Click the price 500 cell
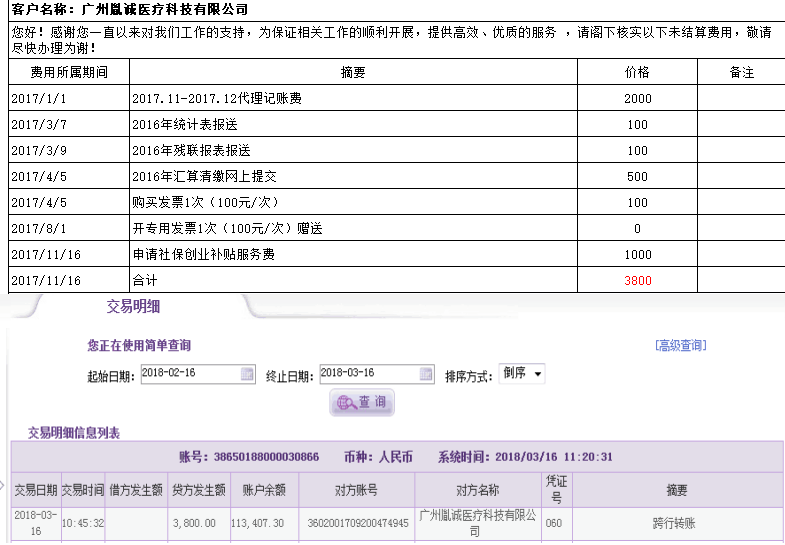 tap(638, 176)
